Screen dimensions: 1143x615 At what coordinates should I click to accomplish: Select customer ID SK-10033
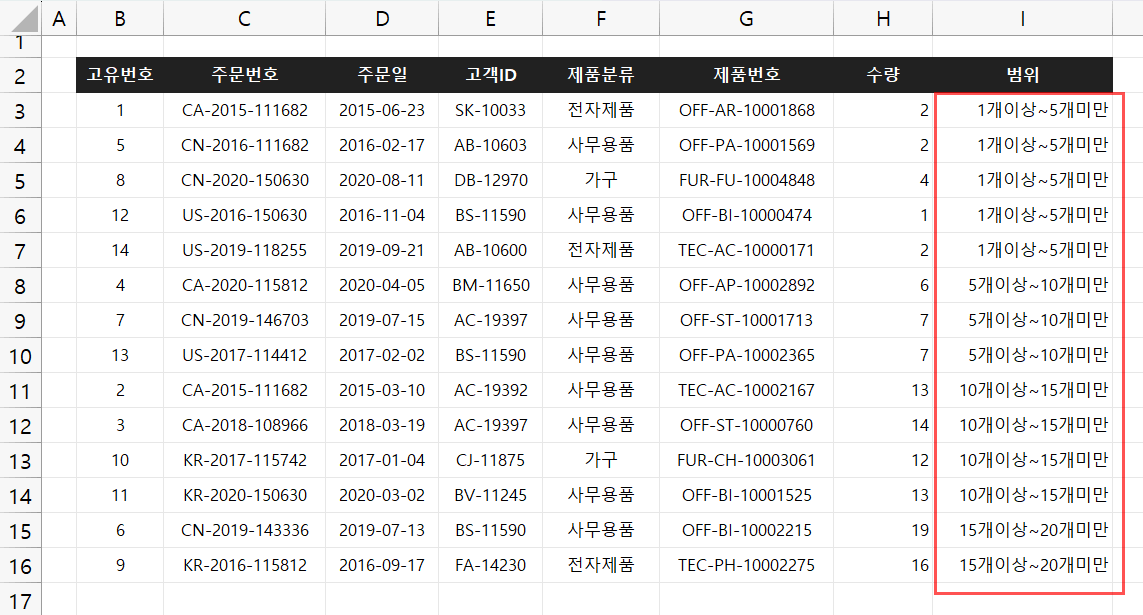coord(491,111)
